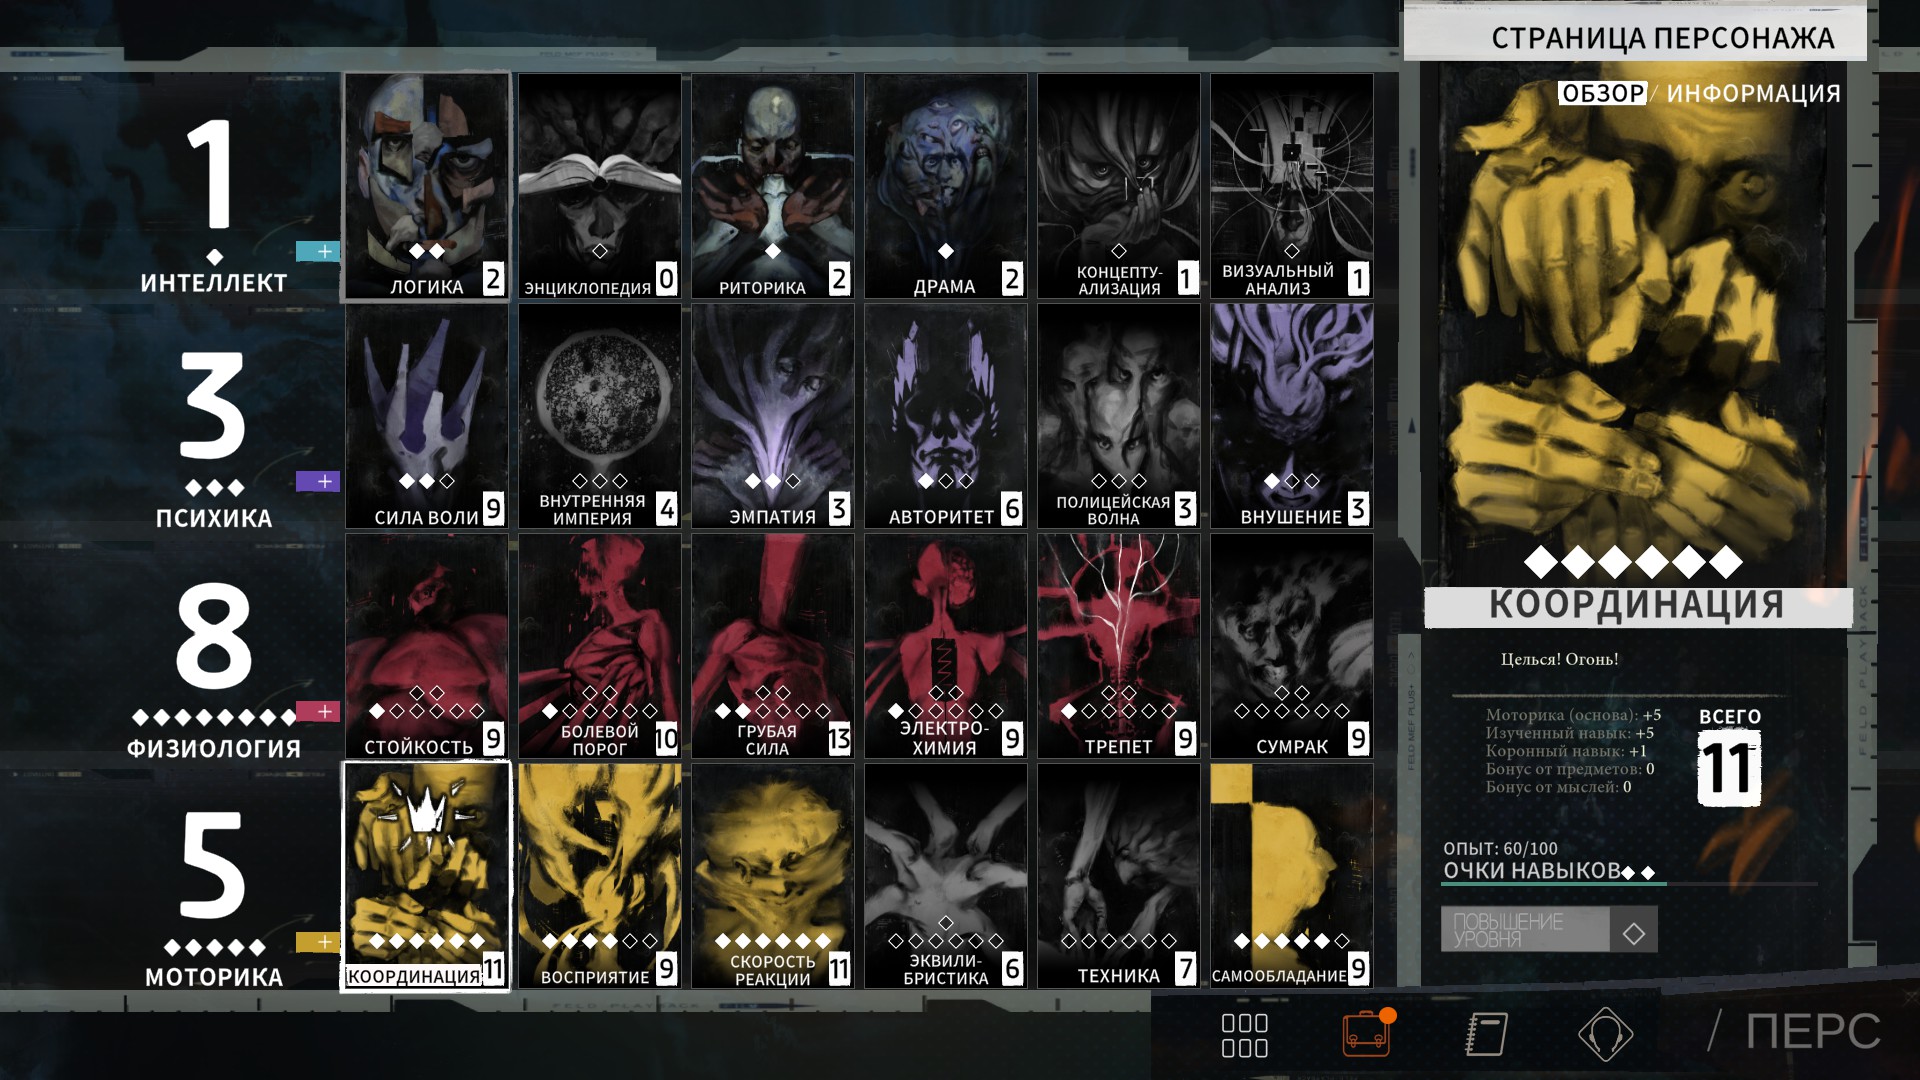The width and height of the screenshot is (1920, 1080).
Task: Select the Эмпатия skill card
Action: click(773, 416)
